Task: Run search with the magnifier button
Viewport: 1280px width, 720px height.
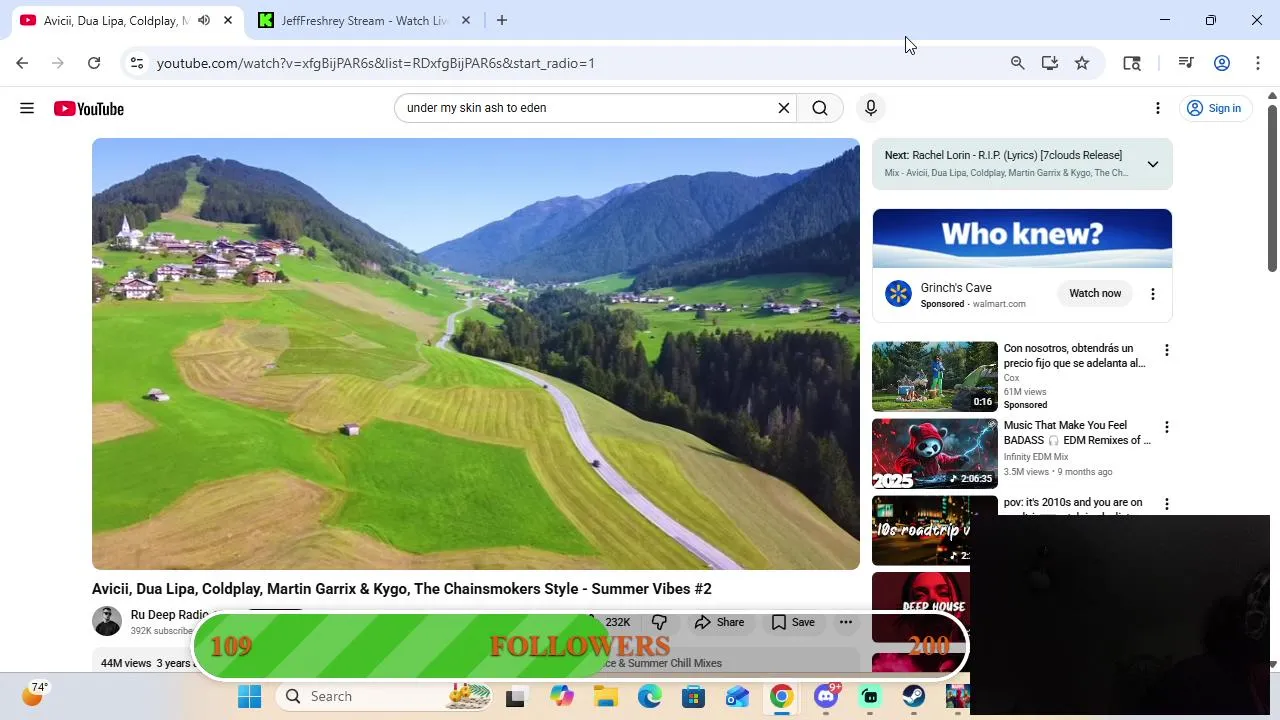Action: (820, 108)
